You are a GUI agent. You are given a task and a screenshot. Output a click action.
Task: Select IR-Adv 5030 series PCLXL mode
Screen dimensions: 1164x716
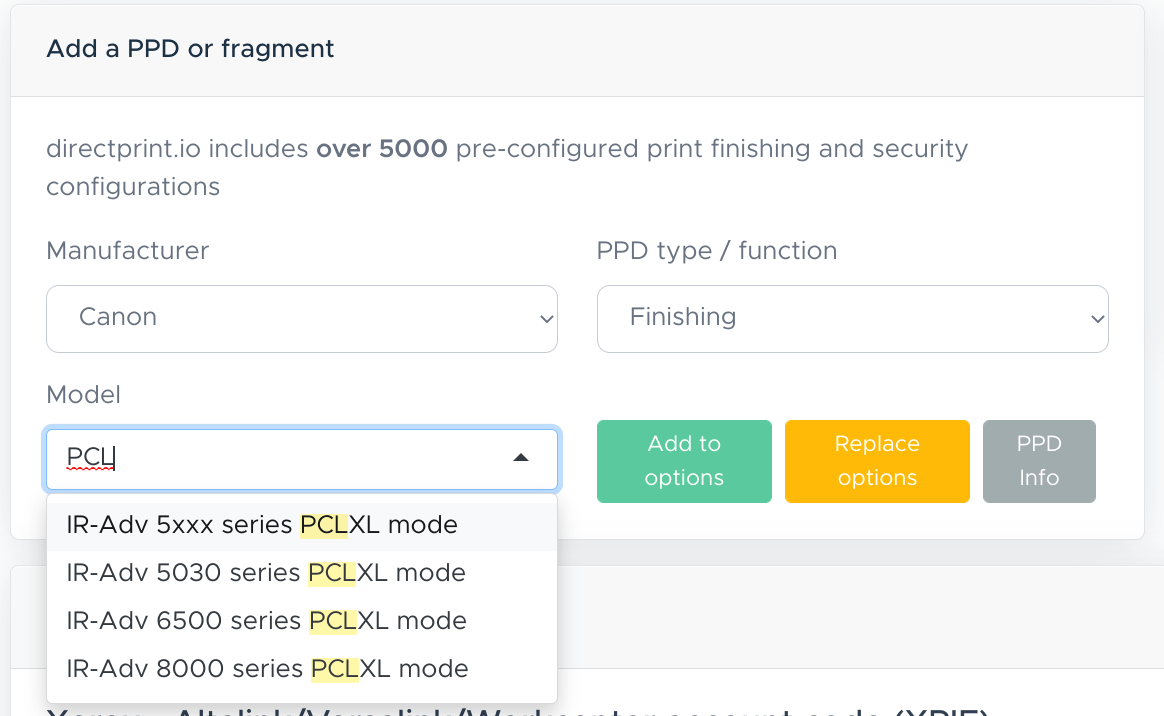pyautogui.click(x=265, y=572)
